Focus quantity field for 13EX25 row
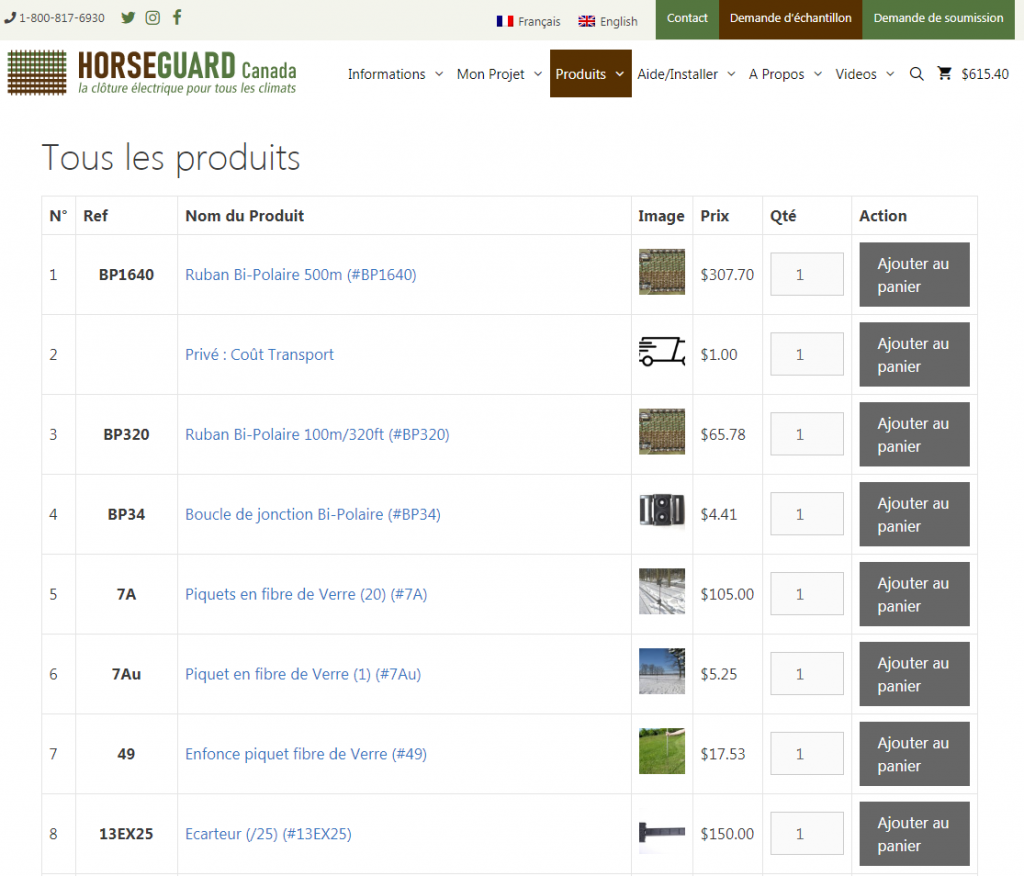1024x876 pixels. 807,834
